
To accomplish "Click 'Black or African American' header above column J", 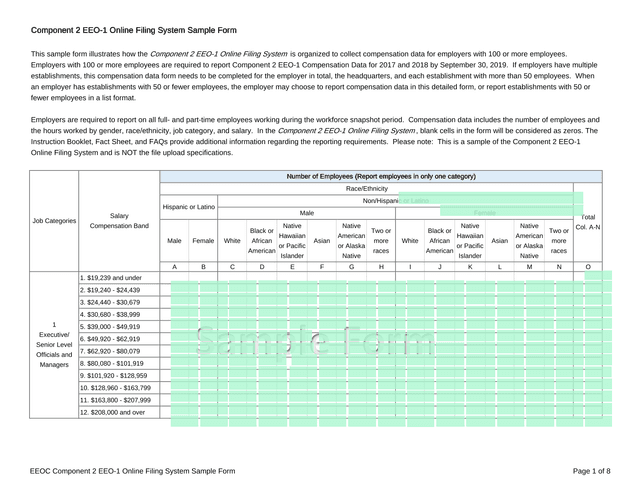I will pyautogui.click(x=440, y=241).
